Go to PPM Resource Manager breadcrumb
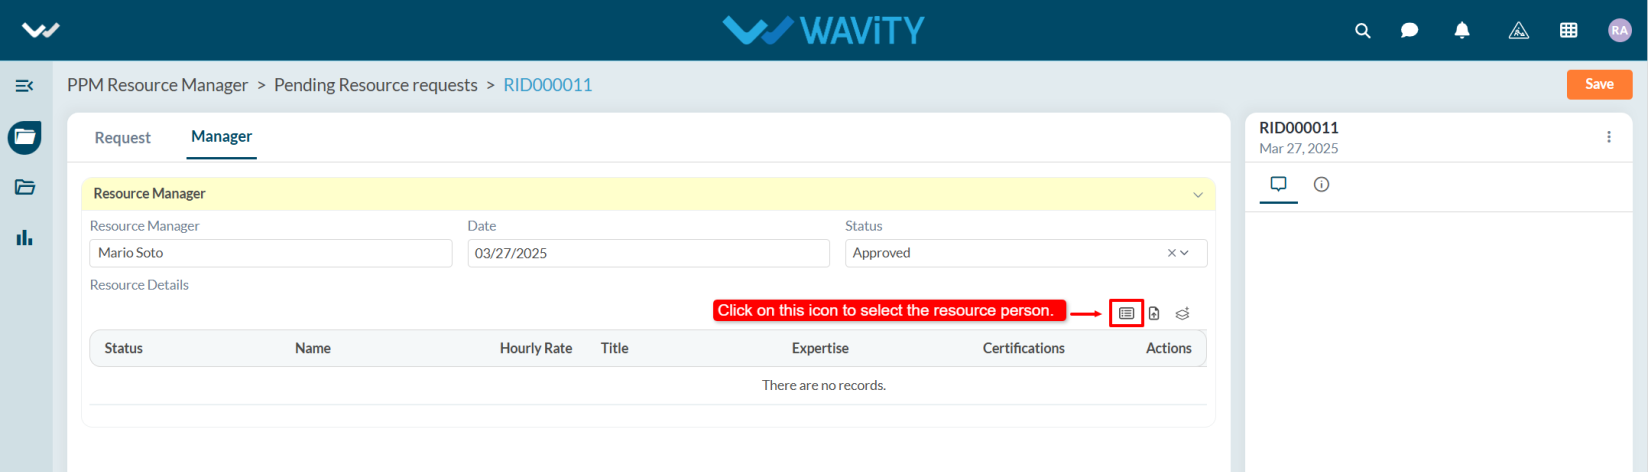 (157, 85)
